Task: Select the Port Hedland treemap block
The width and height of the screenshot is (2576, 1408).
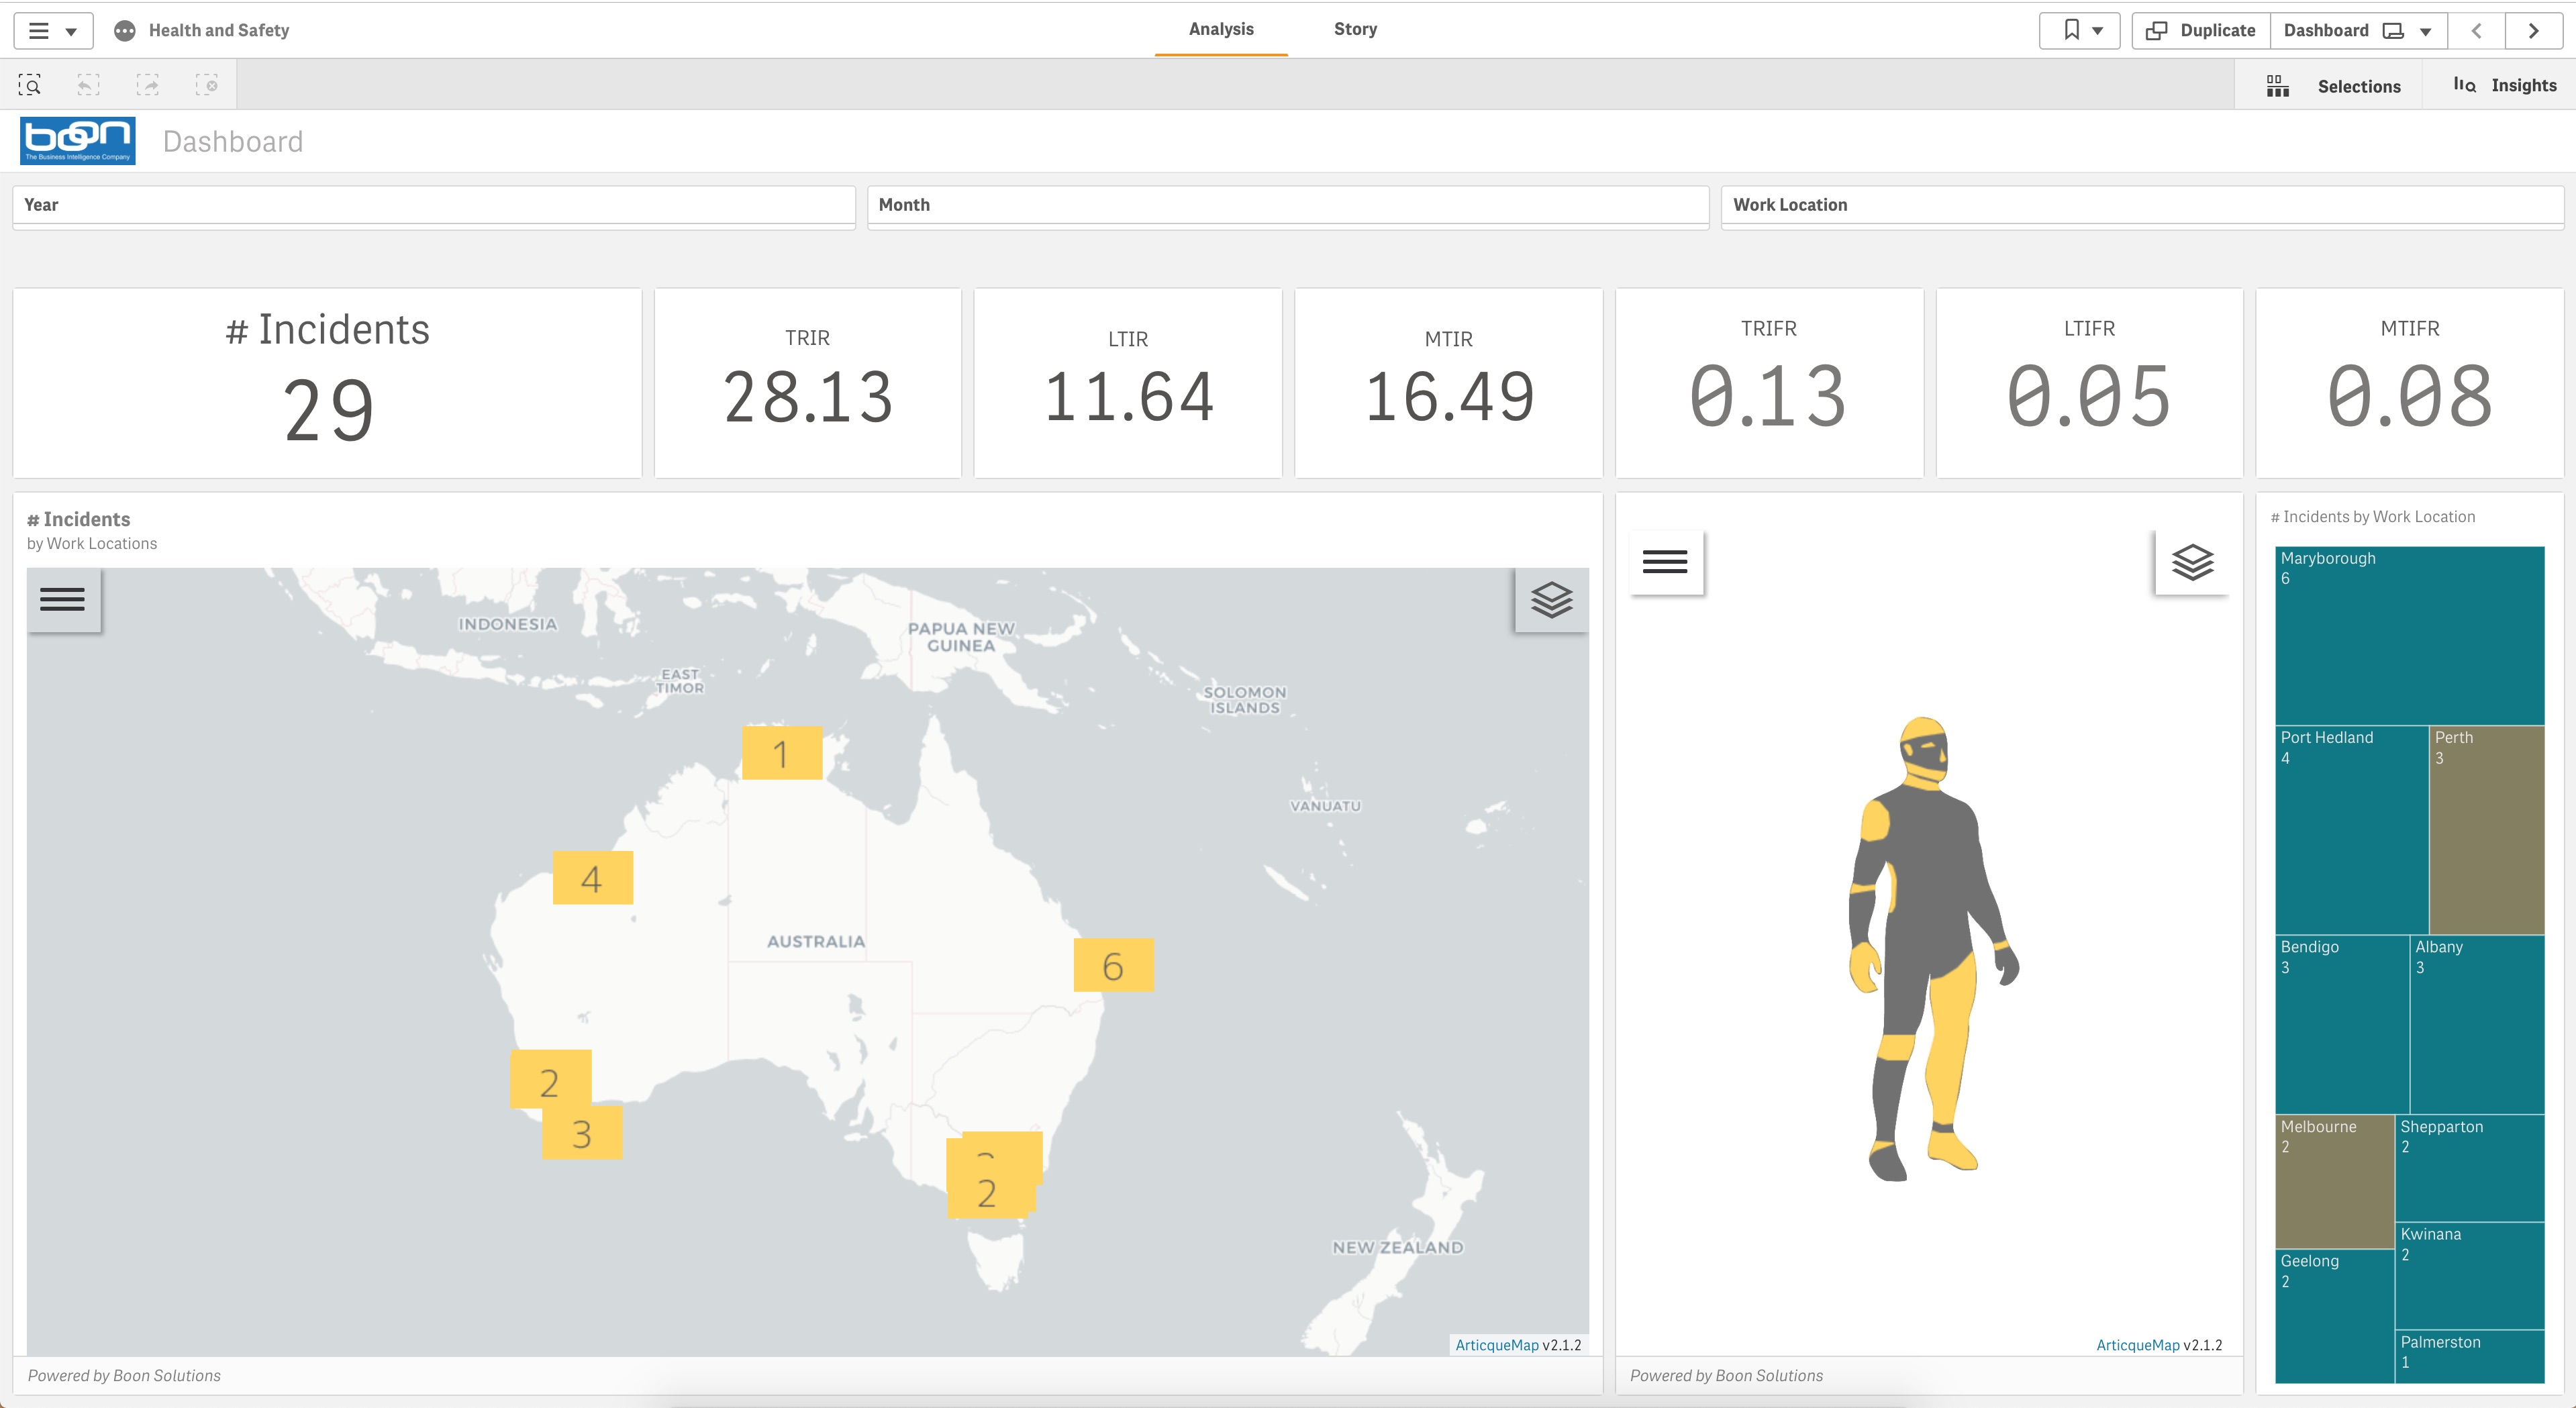Action: click(2352, 830)
